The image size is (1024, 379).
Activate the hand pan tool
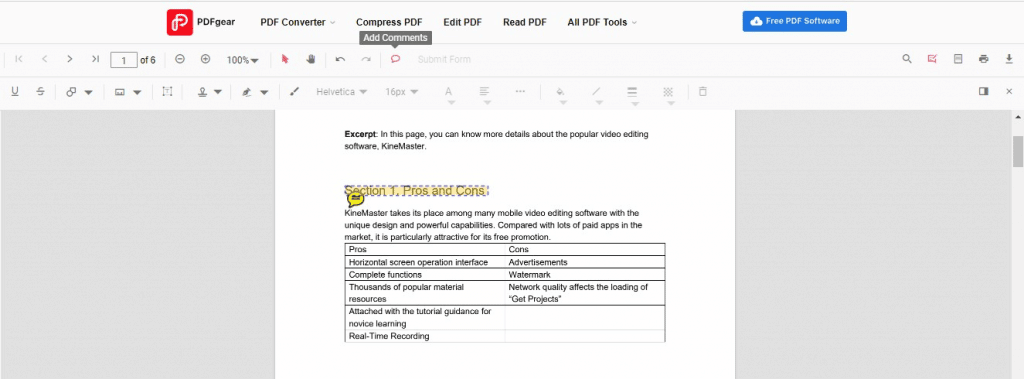(x=311, y=59)
